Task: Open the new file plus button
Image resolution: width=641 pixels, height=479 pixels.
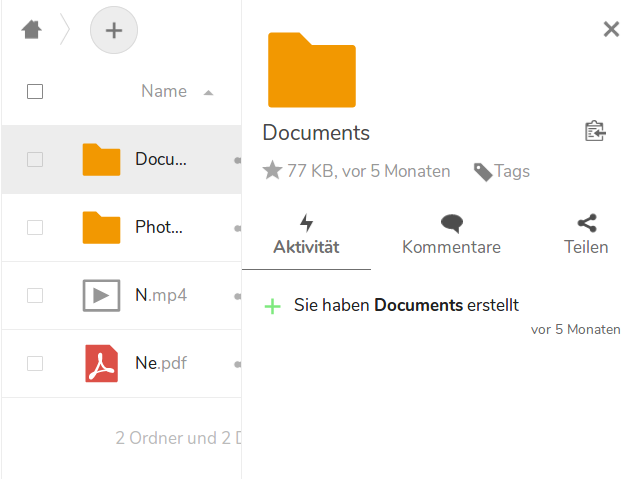Action: [x=114, y=31]
